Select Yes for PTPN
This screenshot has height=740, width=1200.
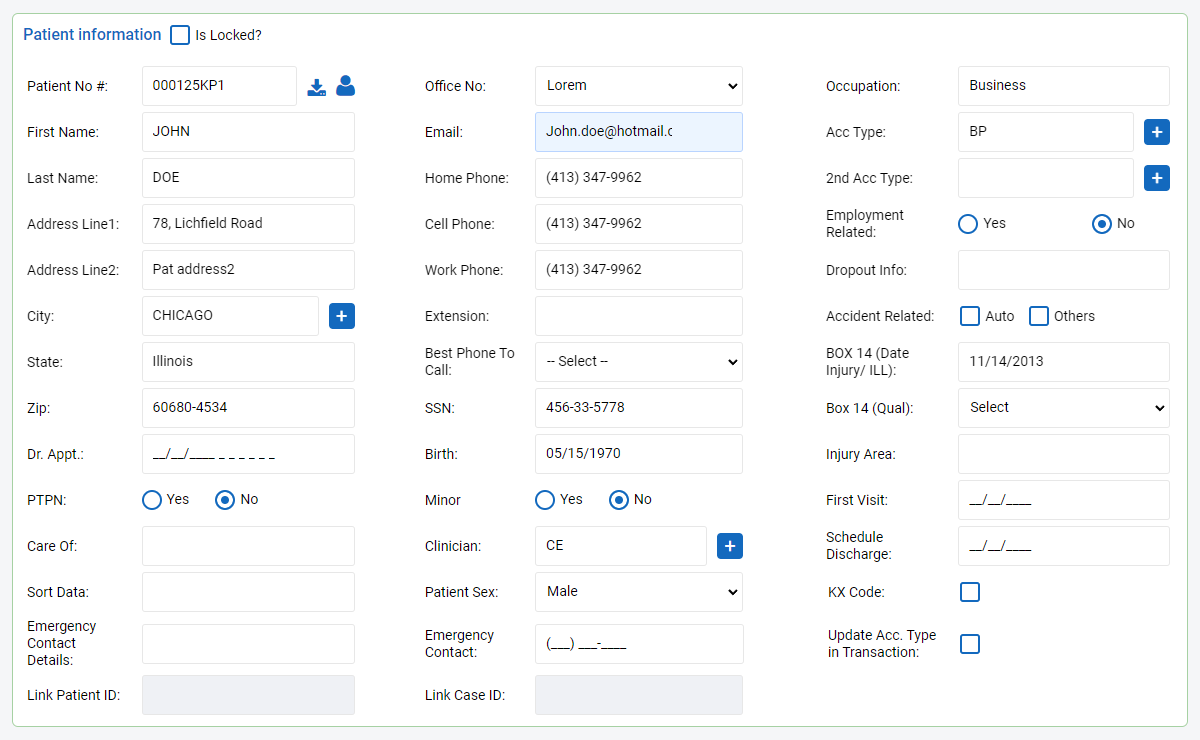(x=151, y=499)
